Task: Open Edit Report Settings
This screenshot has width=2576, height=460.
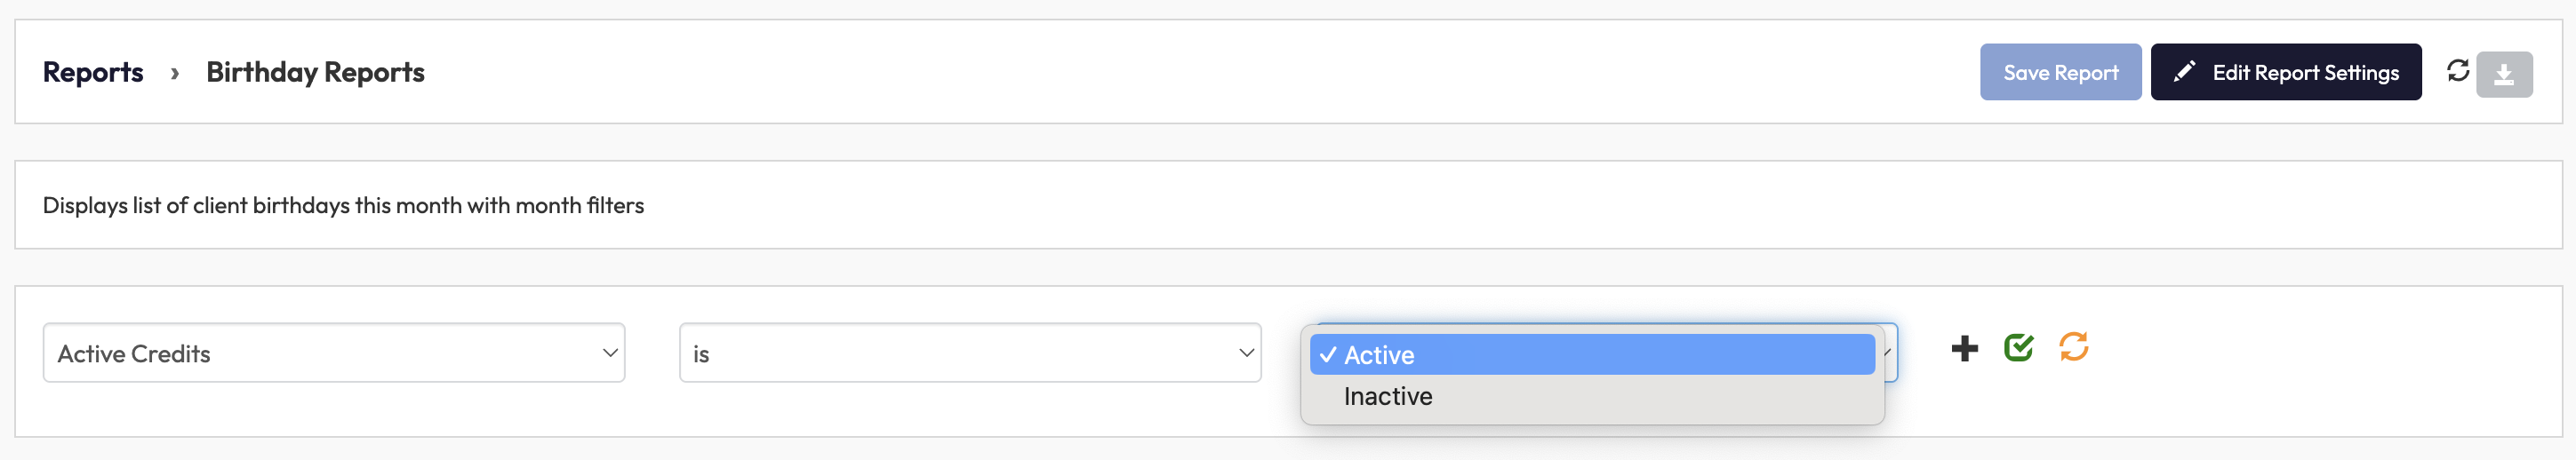Action: 2304,73
